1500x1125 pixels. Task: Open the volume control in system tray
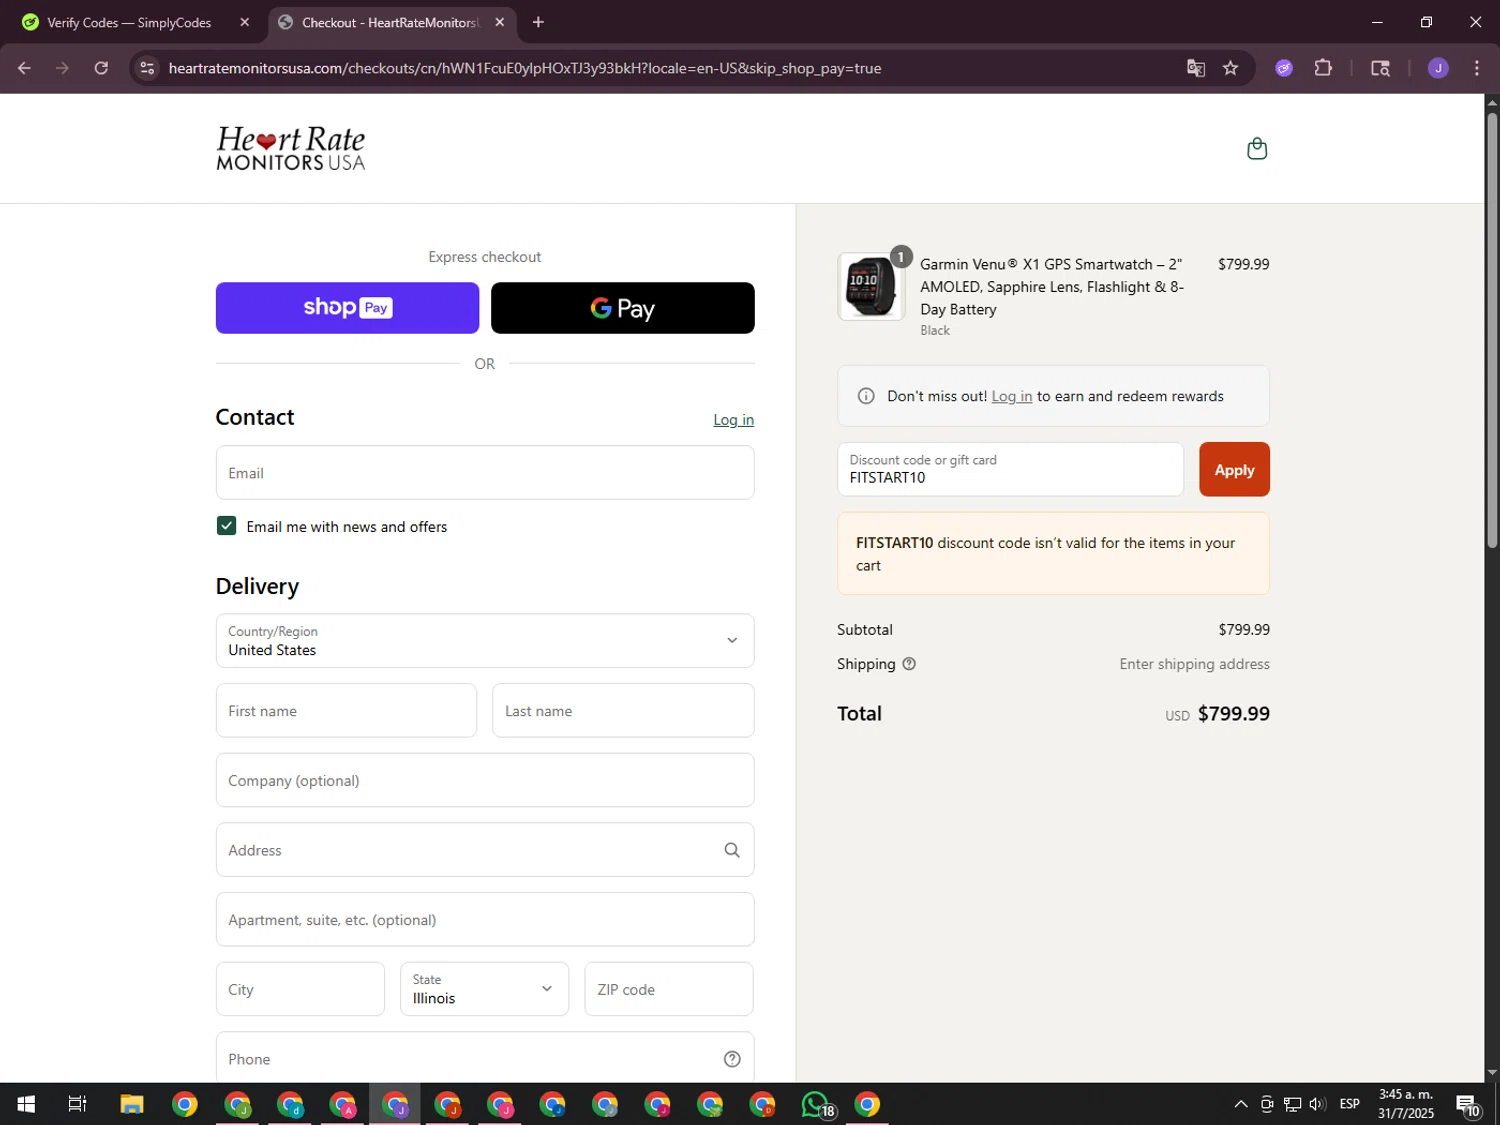pyautogui.click(x=1317, y=1104)
